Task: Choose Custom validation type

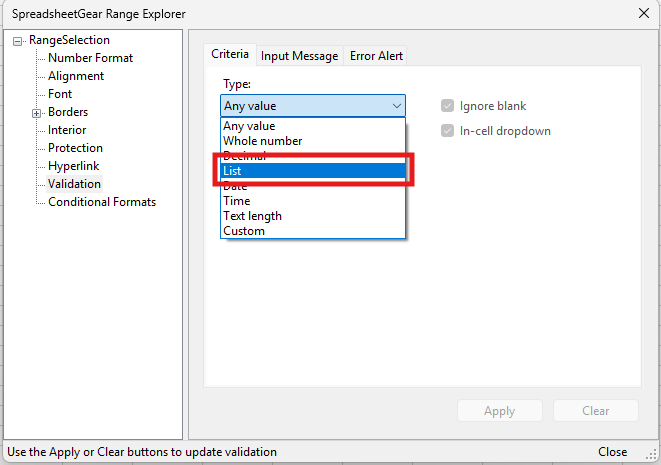Action: (x=244, y=231)
